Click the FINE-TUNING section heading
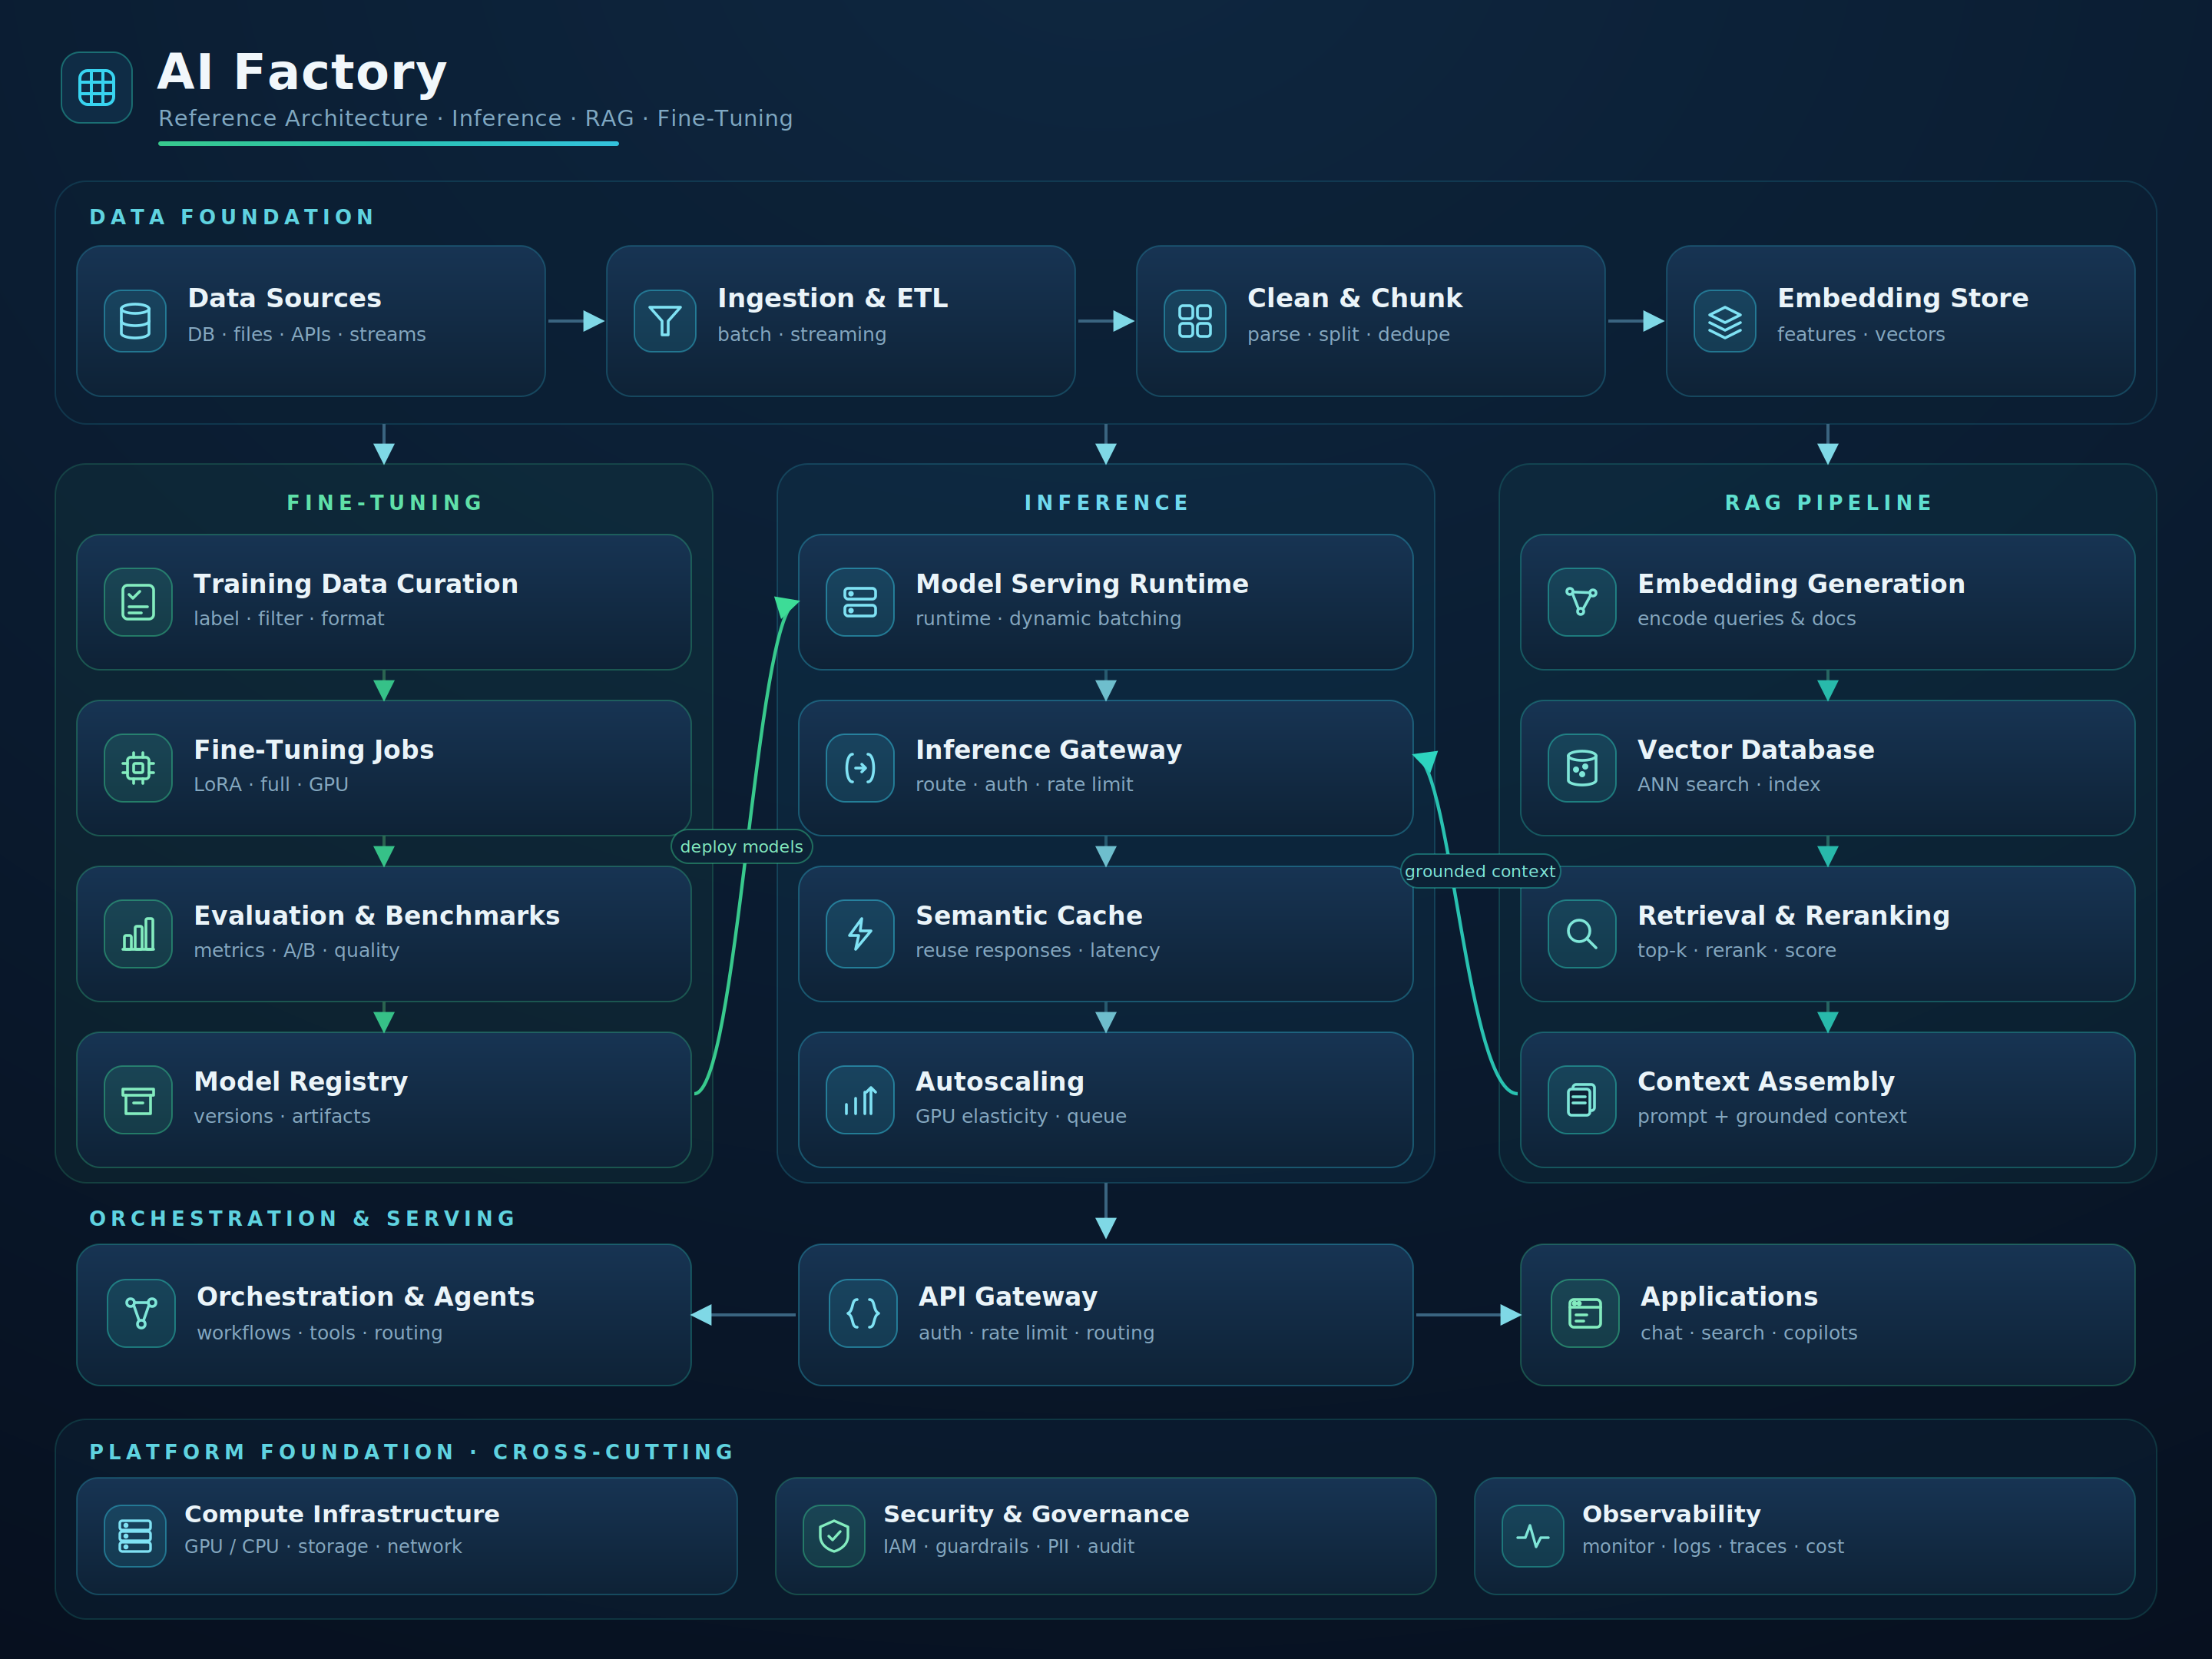Image resolution: width=2212 pixels, height=1659 pixels. point(385,503)
